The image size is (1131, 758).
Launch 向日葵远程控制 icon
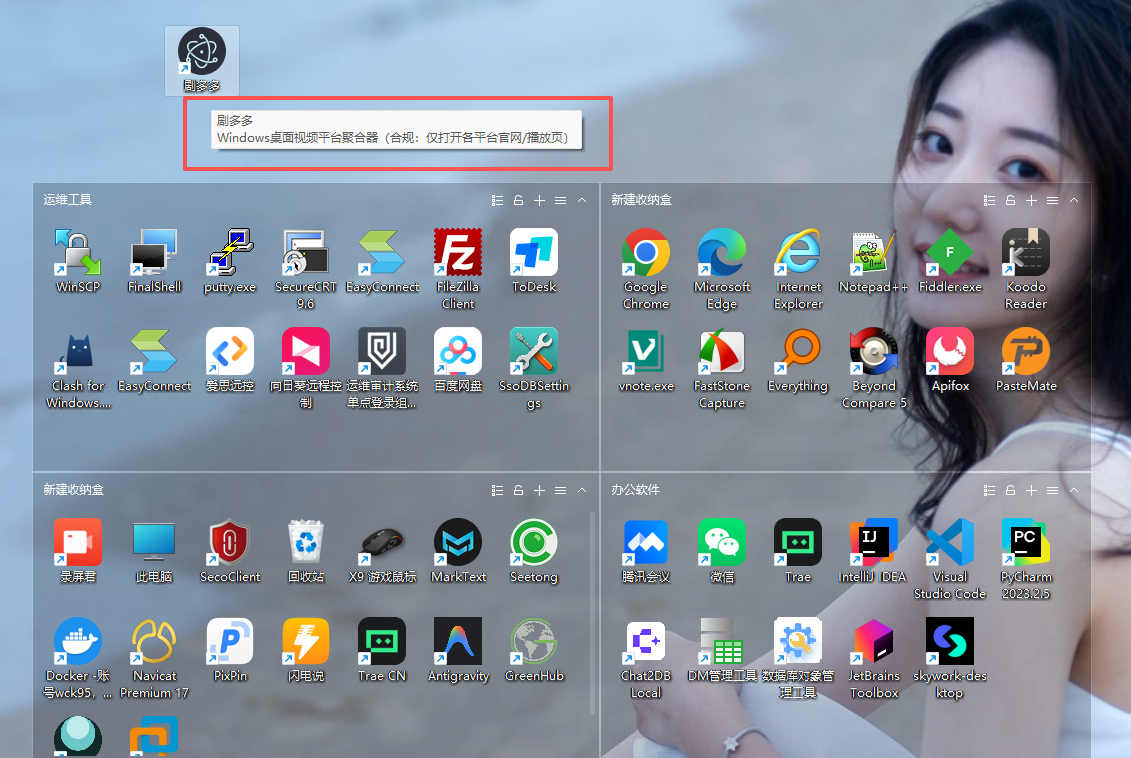306,369
